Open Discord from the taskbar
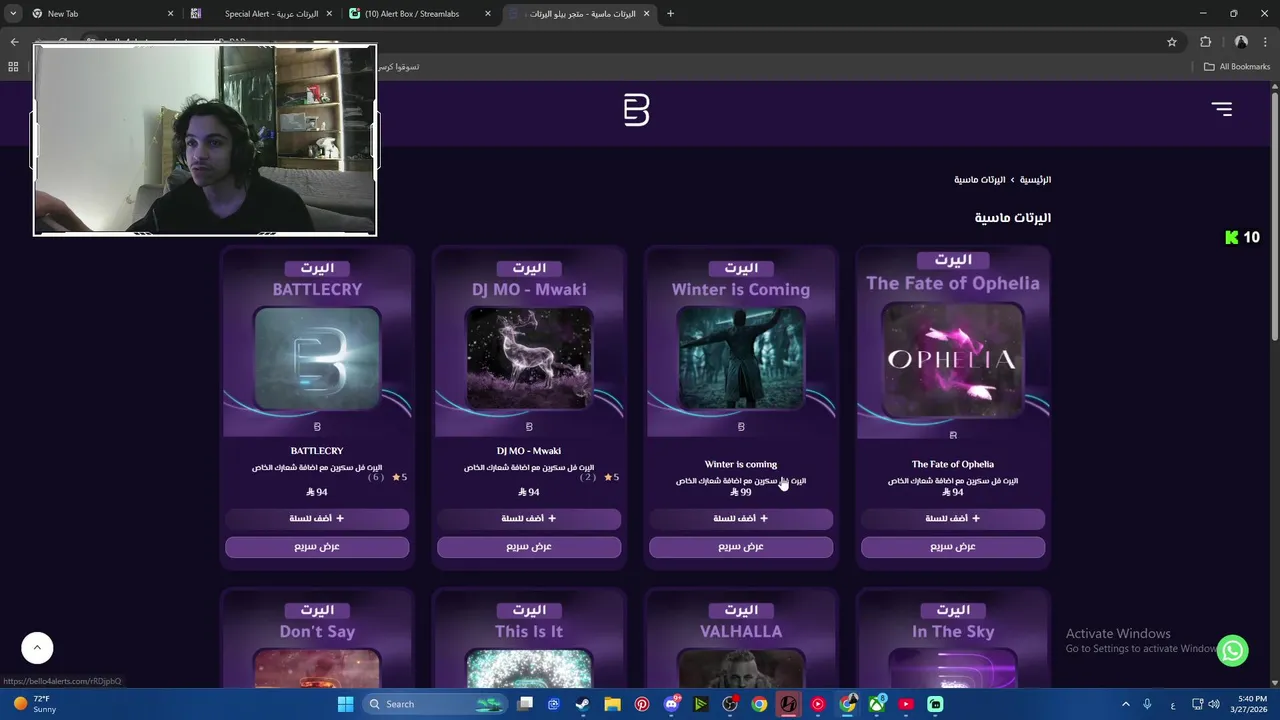 [672, 704]
